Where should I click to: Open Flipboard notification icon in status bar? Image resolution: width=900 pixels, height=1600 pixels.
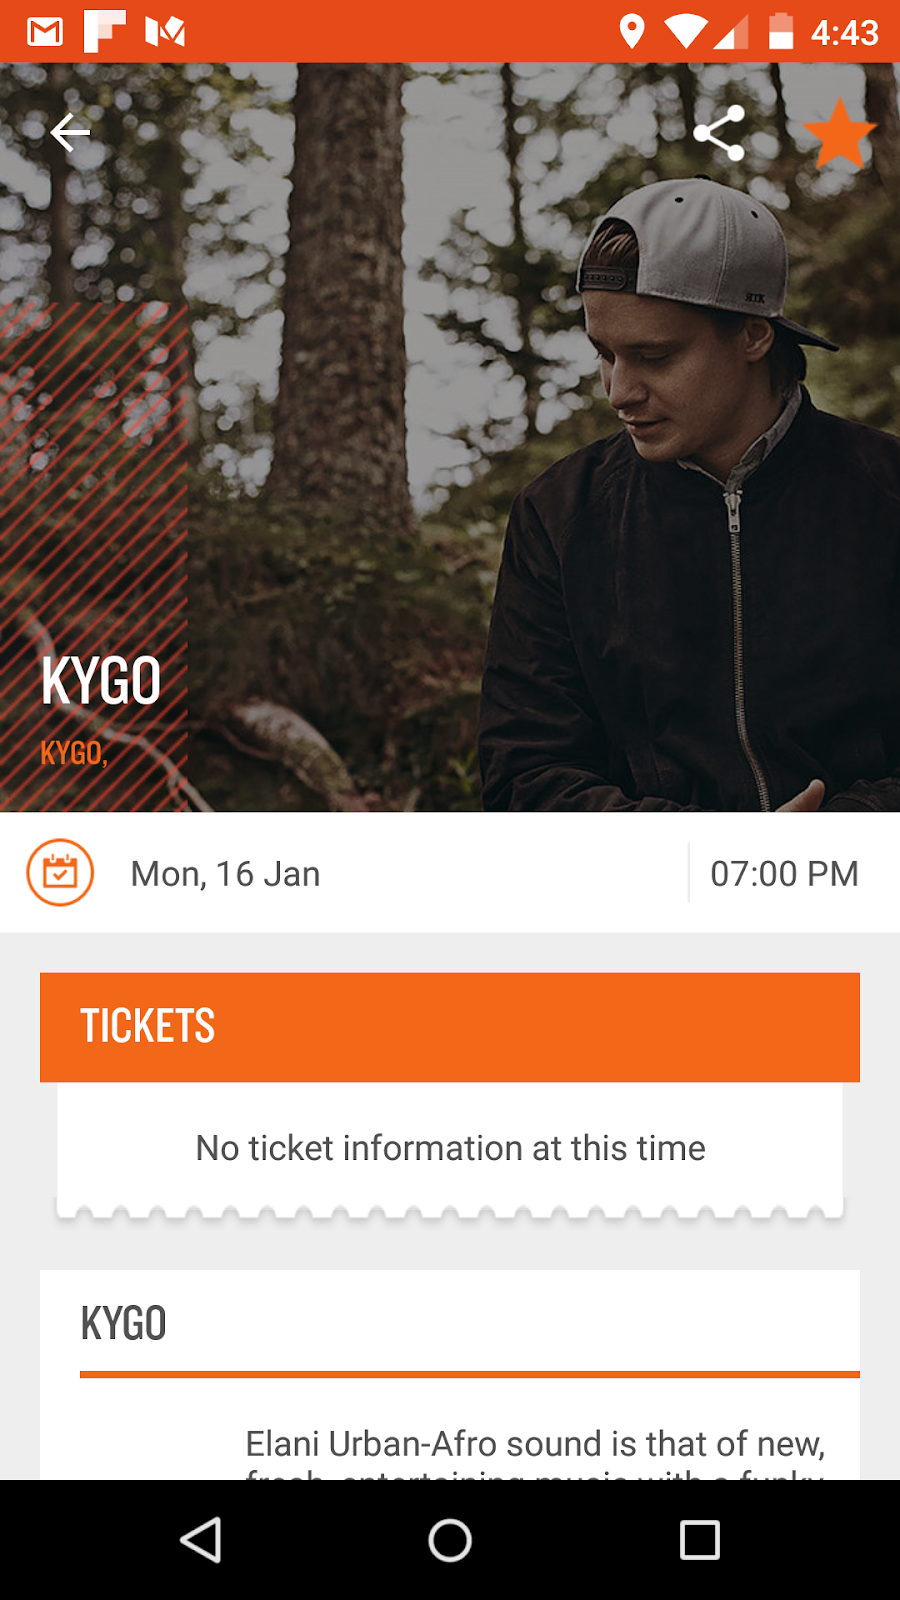[105, 31]
